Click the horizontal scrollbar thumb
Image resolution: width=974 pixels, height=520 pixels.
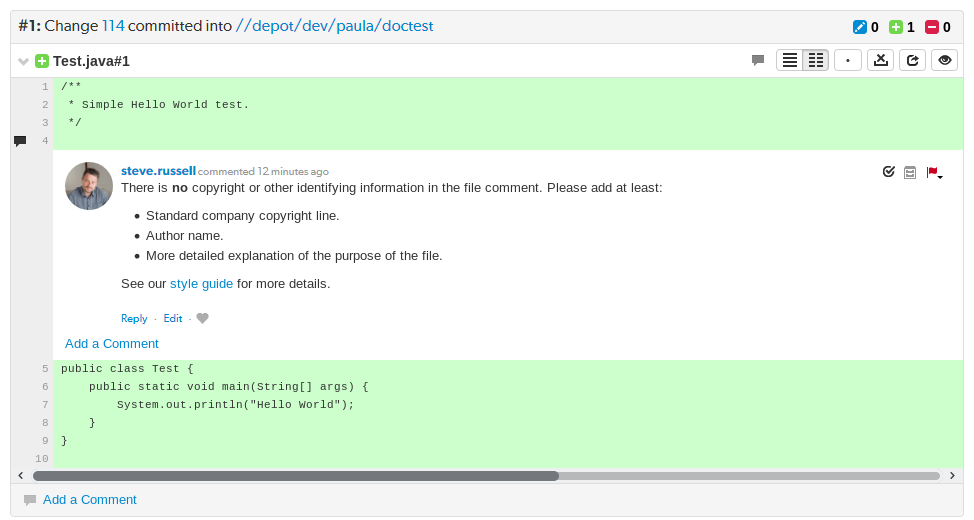(x=295, y=476)
